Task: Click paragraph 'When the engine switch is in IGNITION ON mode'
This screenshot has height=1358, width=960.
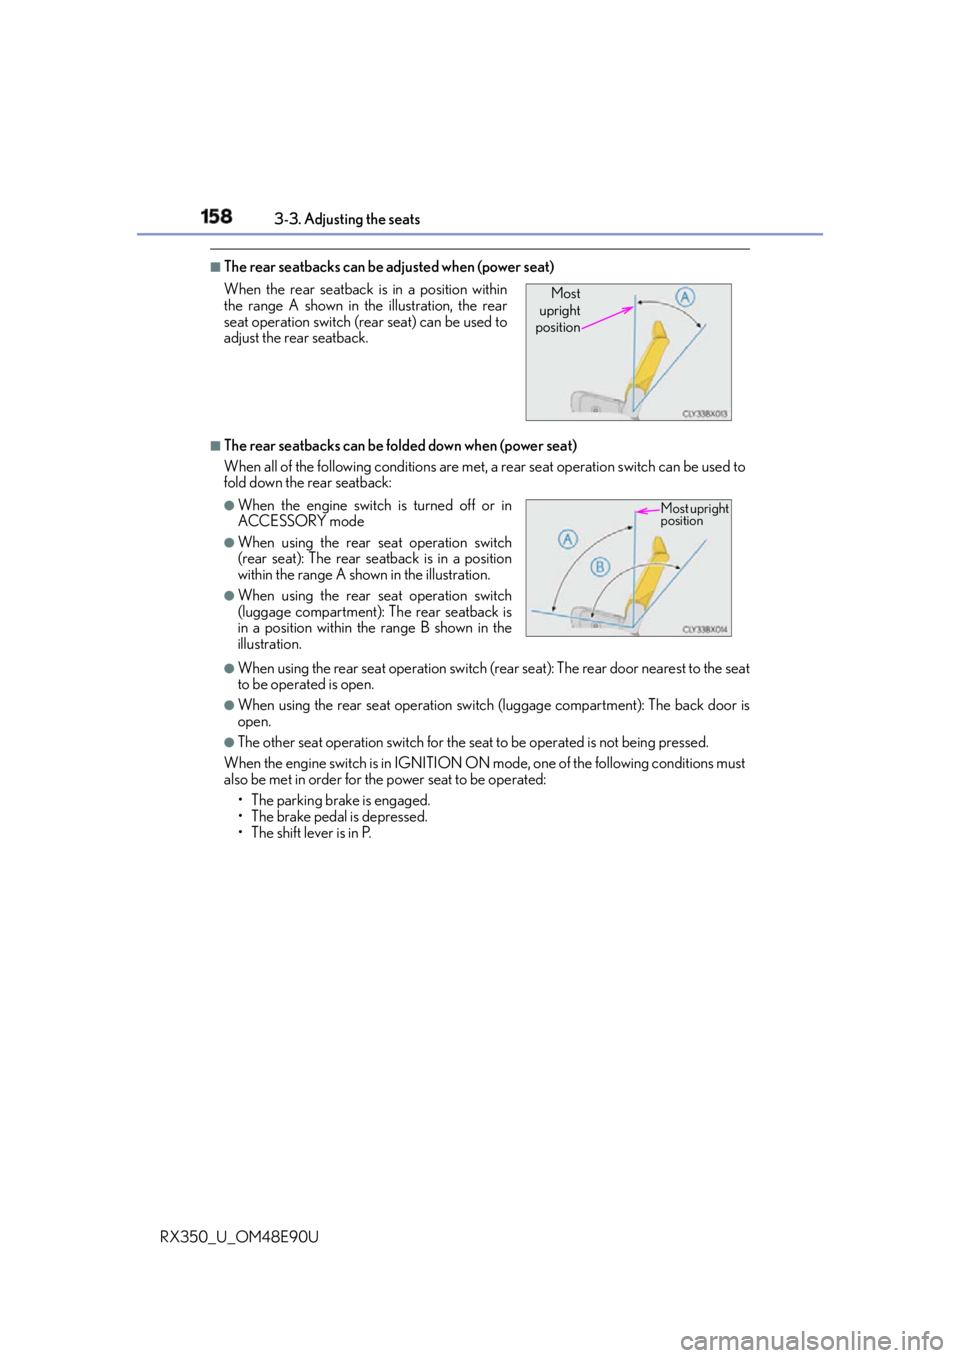Action: (x=485, y=771)
